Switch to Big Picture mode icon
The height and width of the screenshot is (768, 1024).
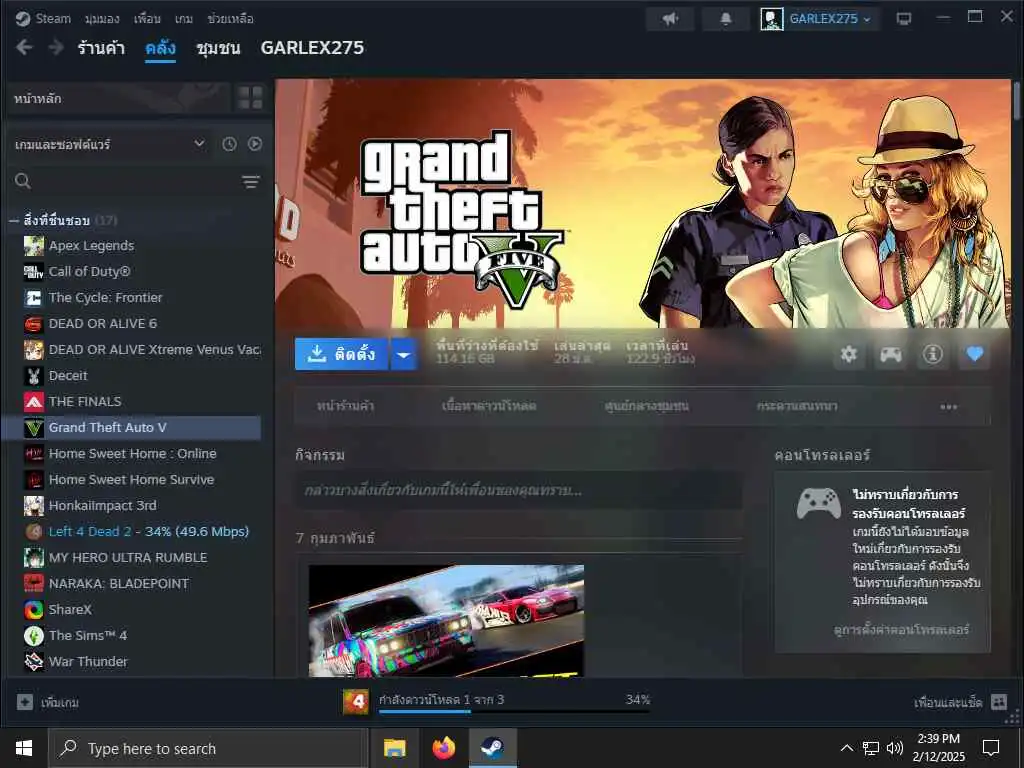(x=904, y=18)
